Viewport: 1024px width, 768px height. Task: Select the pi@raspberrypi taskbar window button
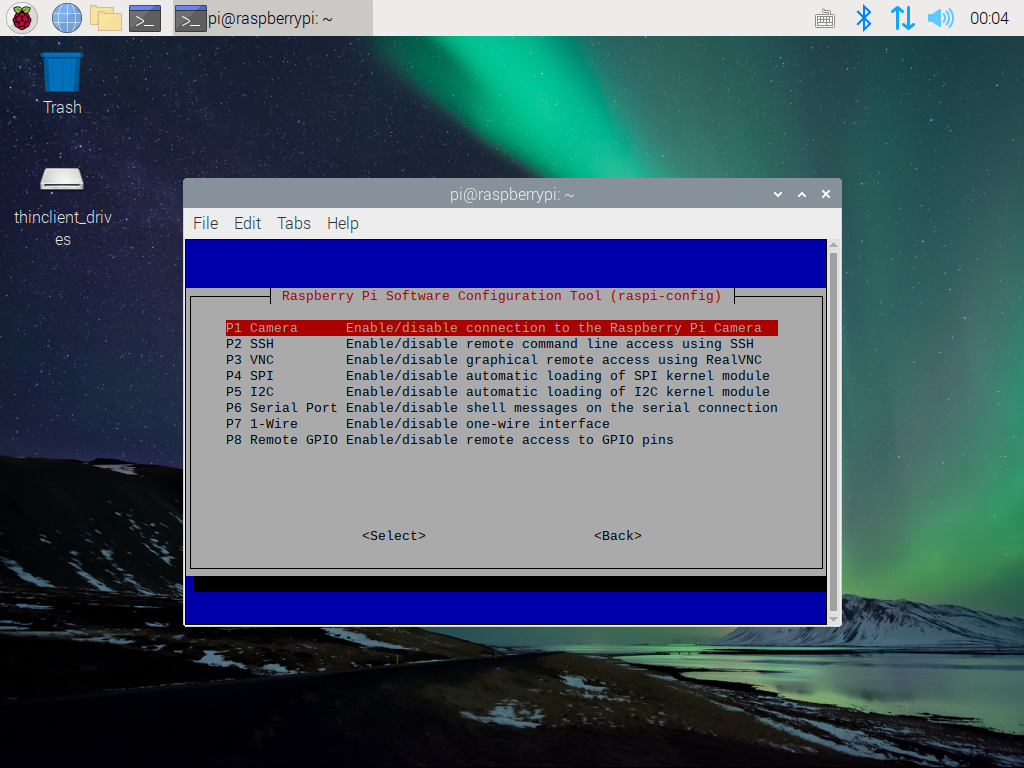tap(273, 18)
